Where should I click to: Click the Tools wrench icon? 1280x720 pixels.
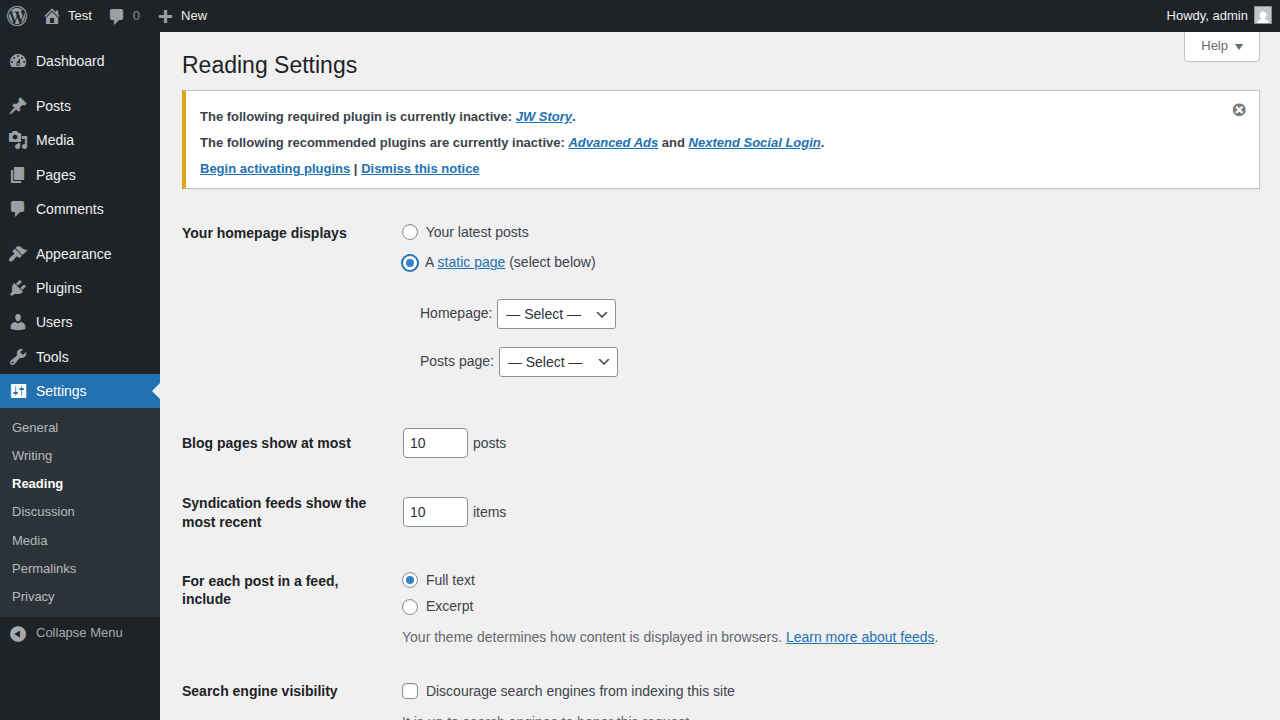[x=18, y=357]
